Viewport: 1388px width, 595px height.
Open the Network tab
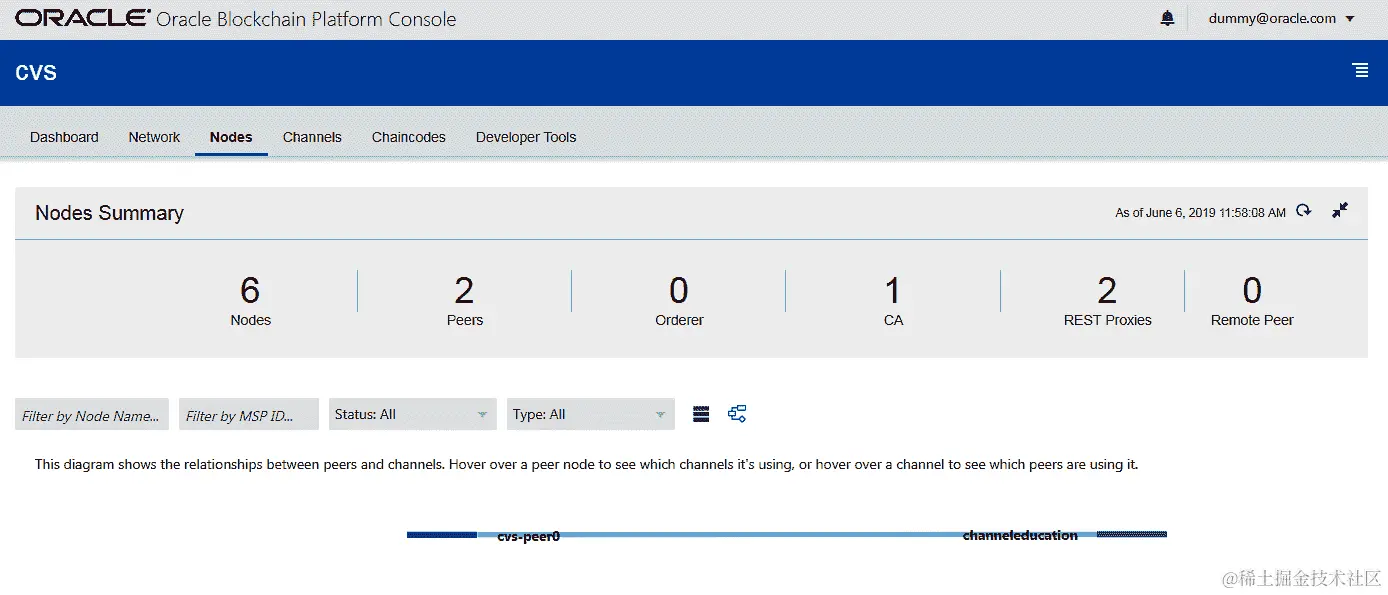point(154,137)
